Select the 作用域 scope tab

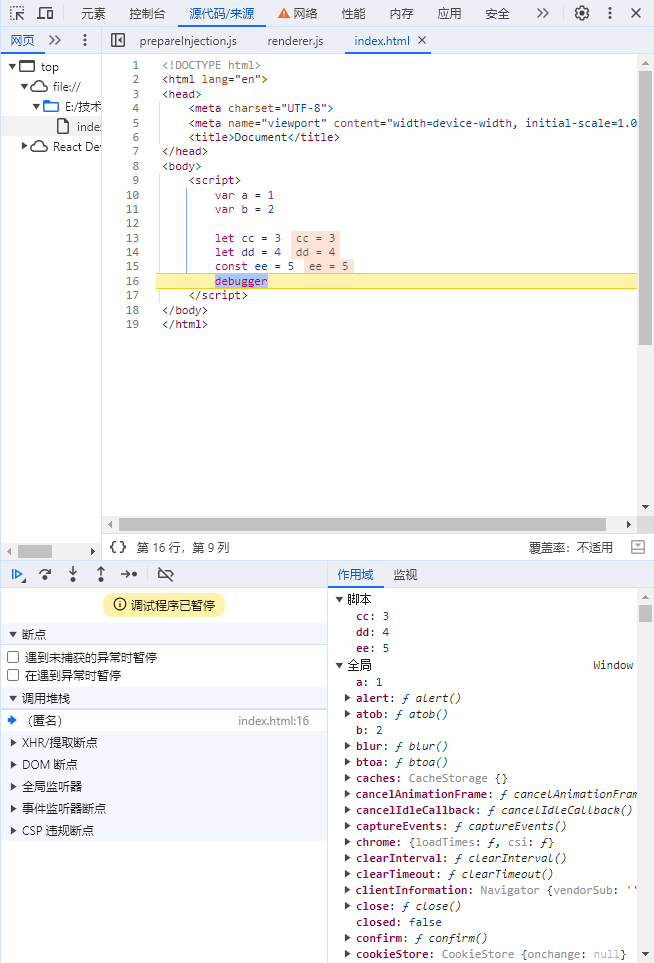pos(355,574)
